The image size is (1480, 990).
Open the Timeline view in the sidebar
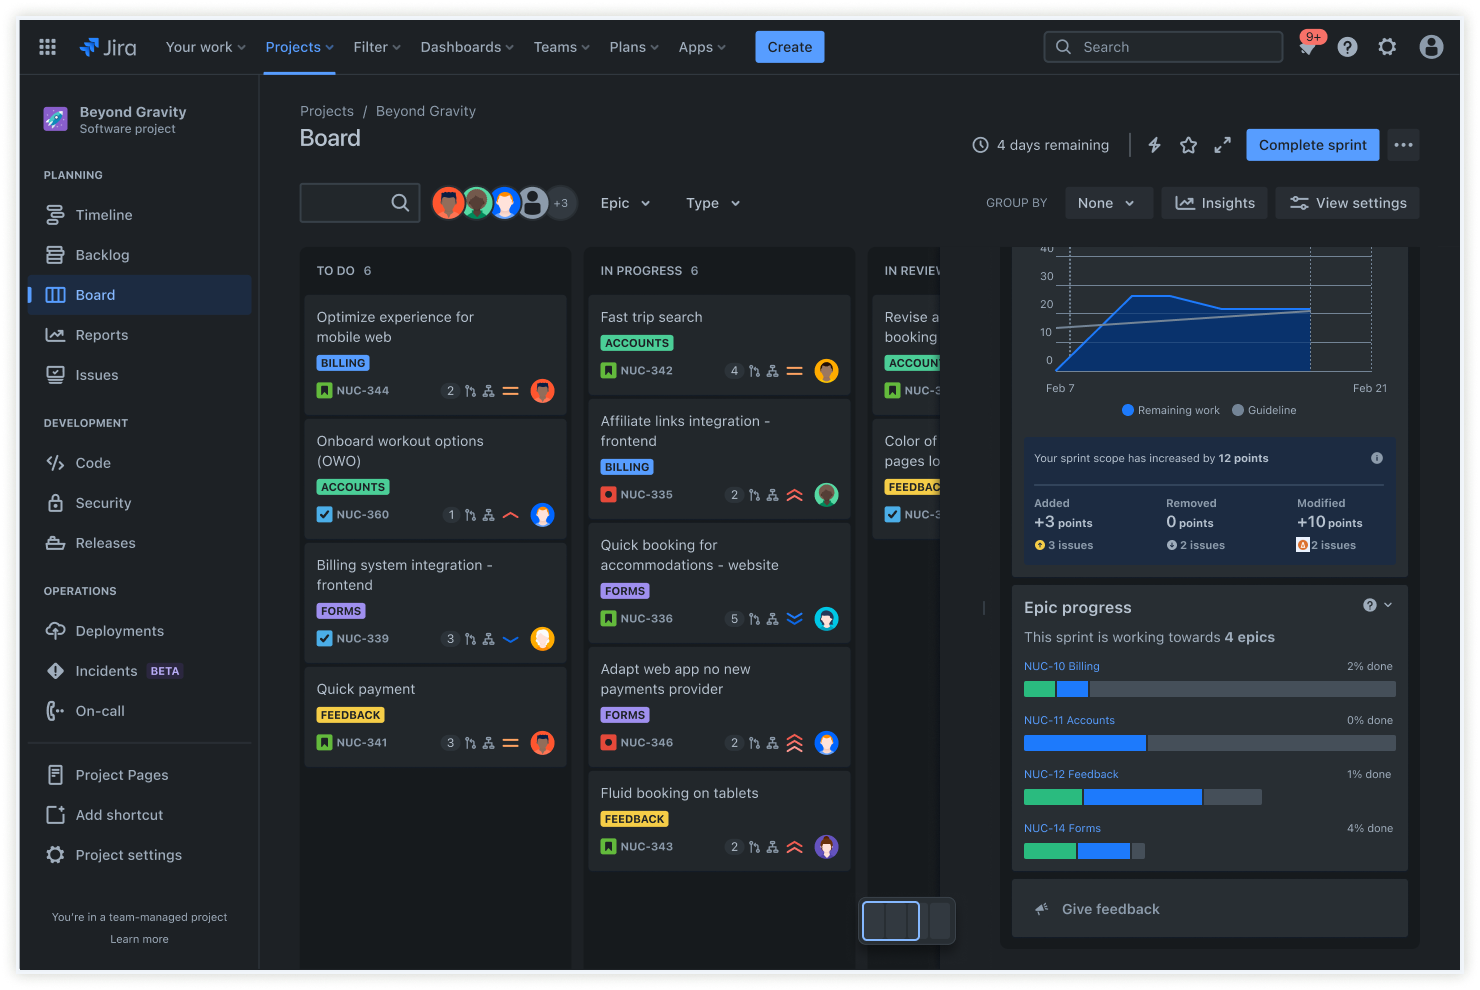coord(102,214)
